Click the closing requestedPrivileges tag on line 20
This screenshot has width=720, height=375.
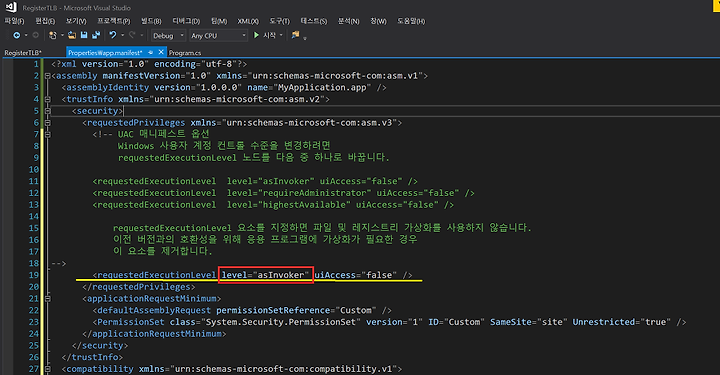pos(139,287)
